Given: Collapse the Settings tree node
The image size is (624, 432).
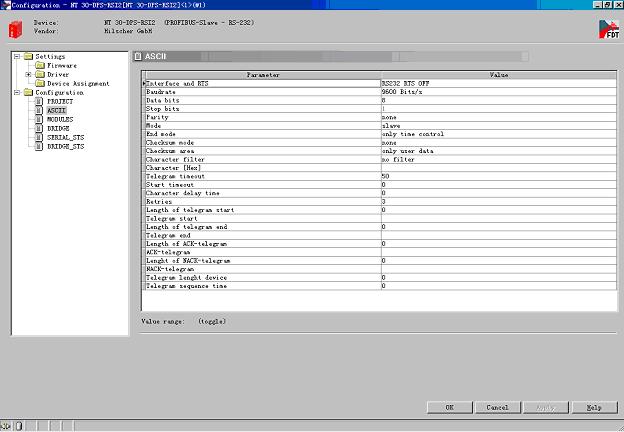Looking at the screenshot, I should (x=17, y=57).
